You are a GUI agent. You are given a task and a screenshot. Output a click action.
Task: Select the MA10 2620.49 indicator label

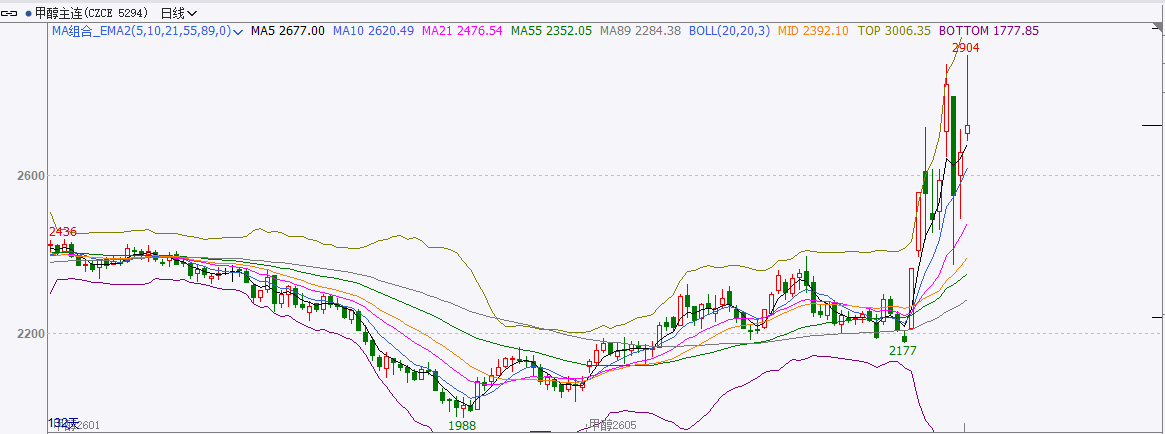point(373,32)
